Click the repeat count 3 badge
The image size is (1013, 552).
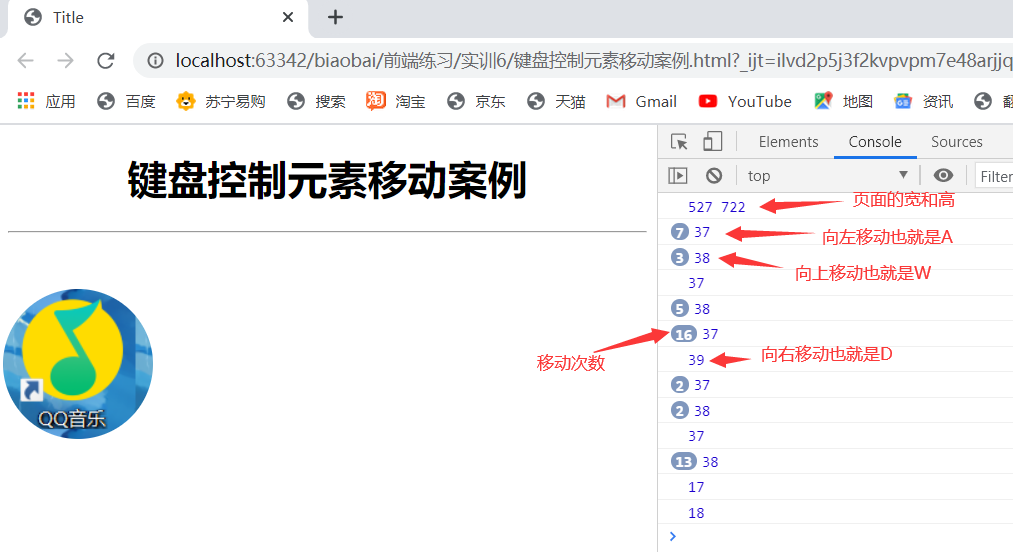(679, 257)
